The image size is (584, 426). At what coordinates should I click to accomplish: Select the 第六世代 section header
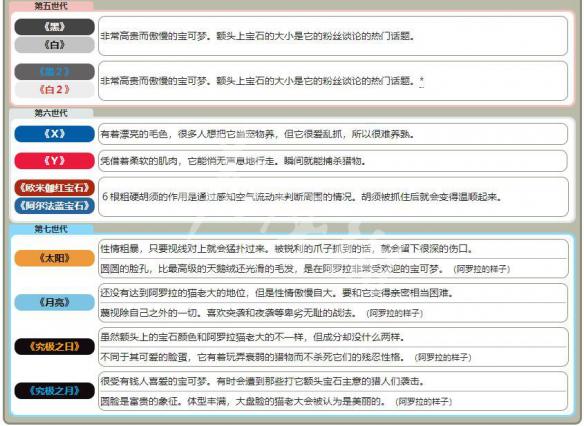[51, 113]
